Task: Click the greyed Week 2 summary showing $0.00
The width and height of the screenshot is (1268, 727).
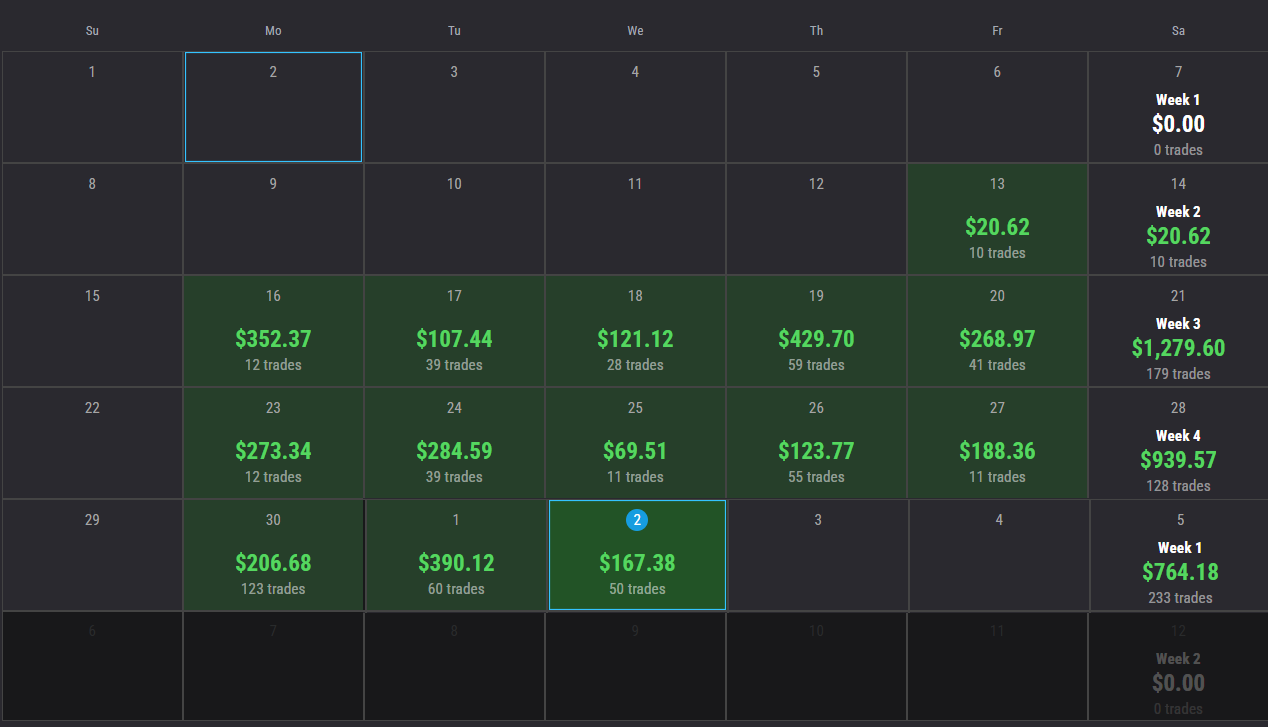Action: coord(1178,666)
